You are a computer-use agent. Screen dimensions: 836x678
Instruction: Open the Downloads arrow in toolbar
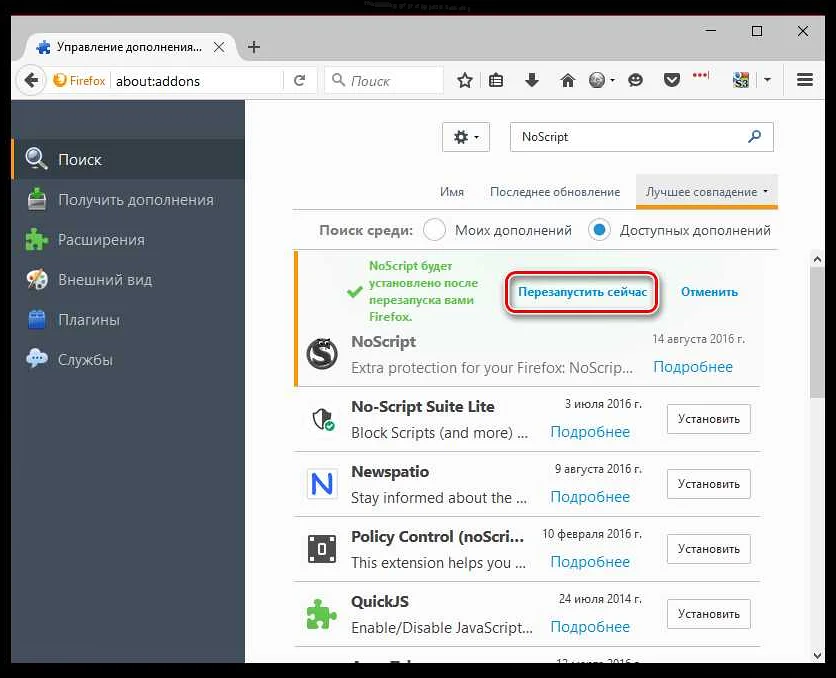(532, 79)
